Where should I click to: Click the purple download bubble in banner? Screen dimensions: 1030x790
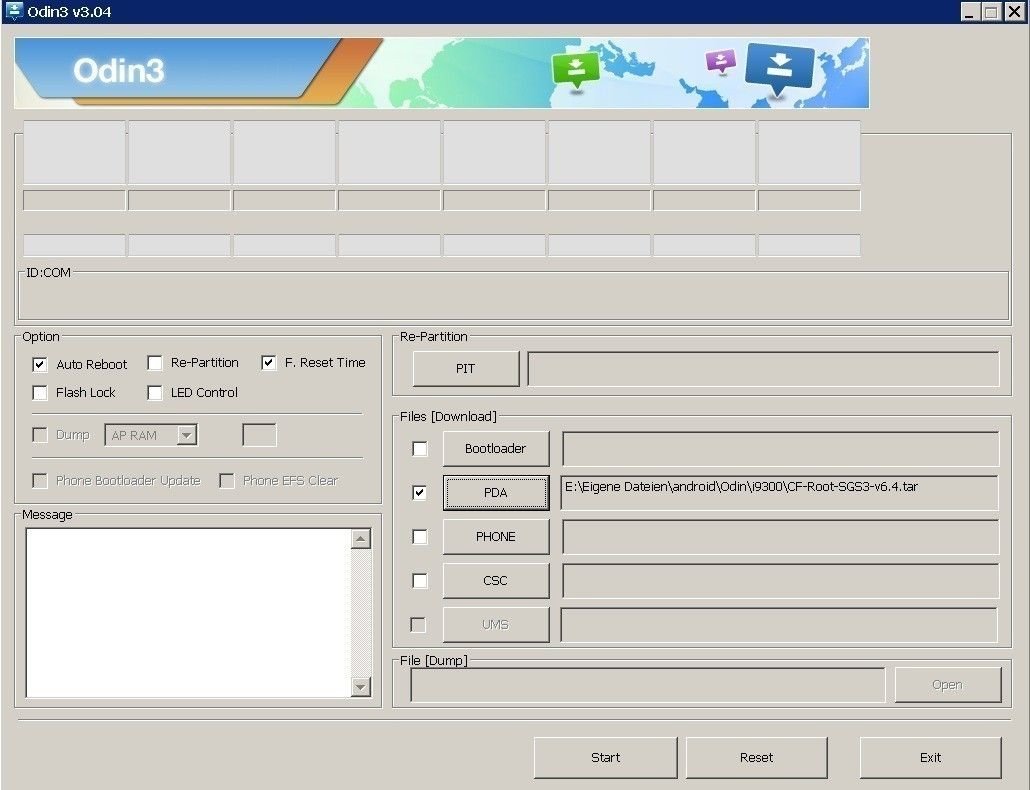721,62
